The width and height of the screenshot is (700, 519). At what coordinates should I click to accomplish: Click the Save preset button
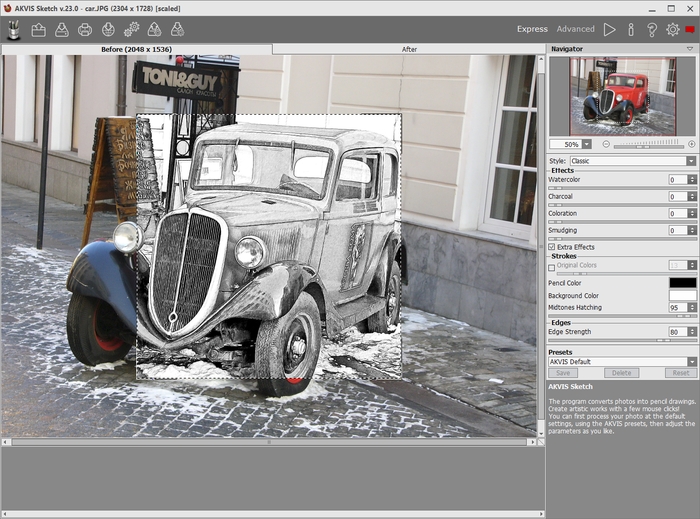[563, 373]
